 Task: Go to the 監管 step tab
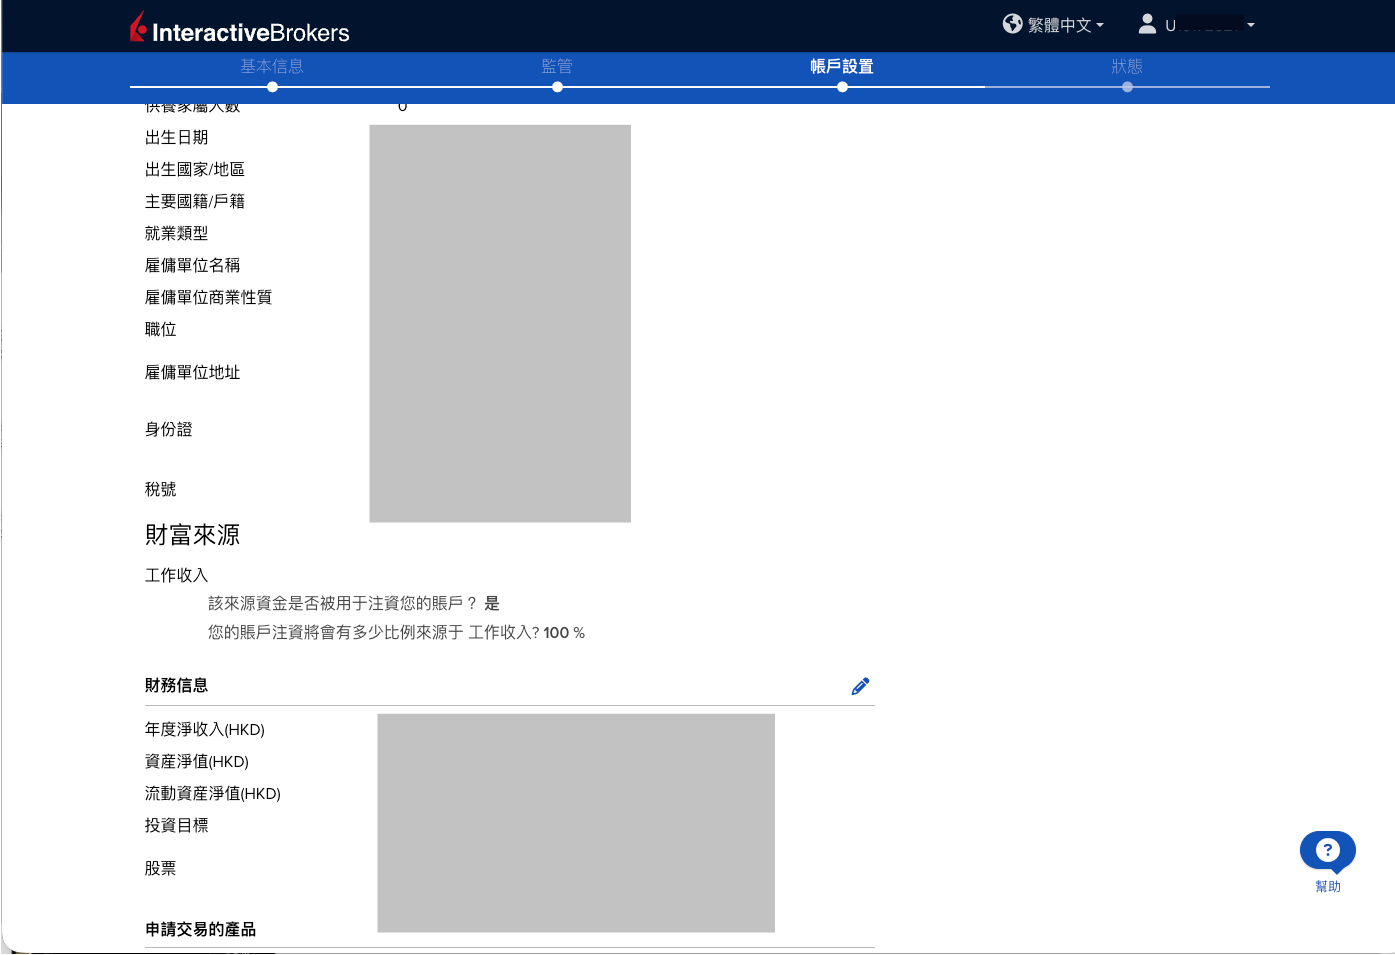tap(557, 66)
